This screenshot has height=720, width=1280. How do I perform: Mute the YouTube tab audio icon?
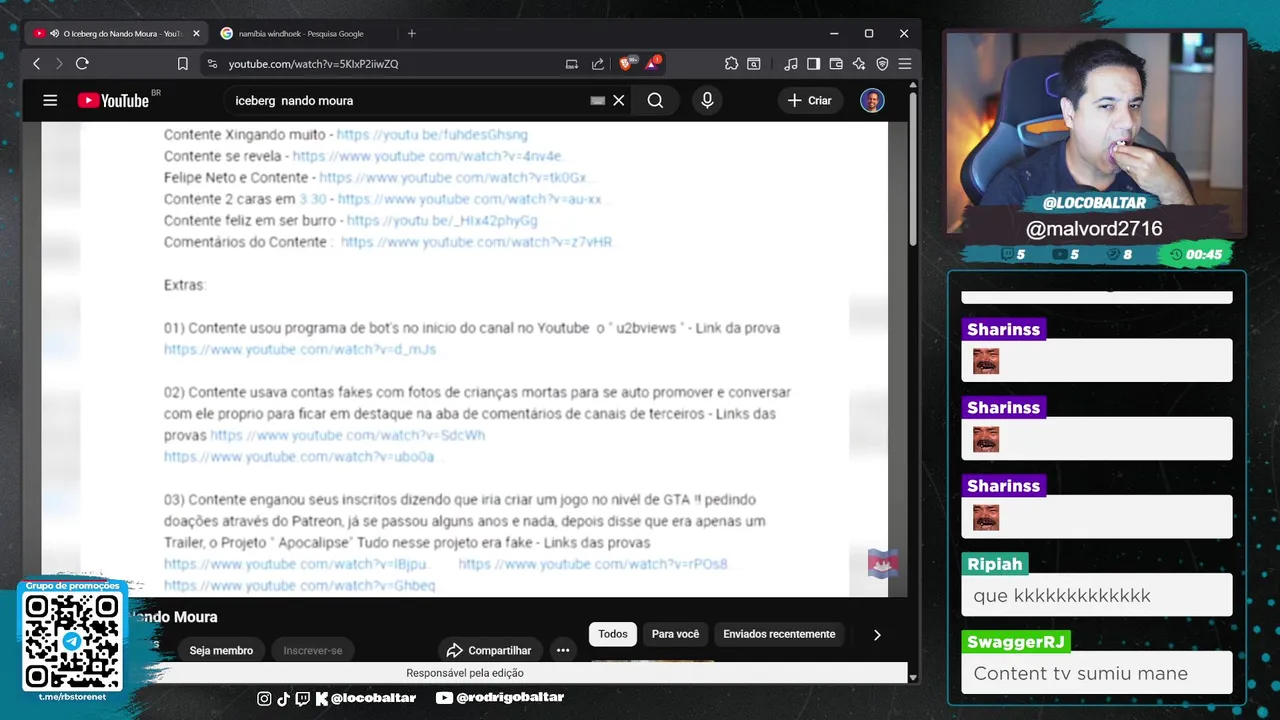54,33
